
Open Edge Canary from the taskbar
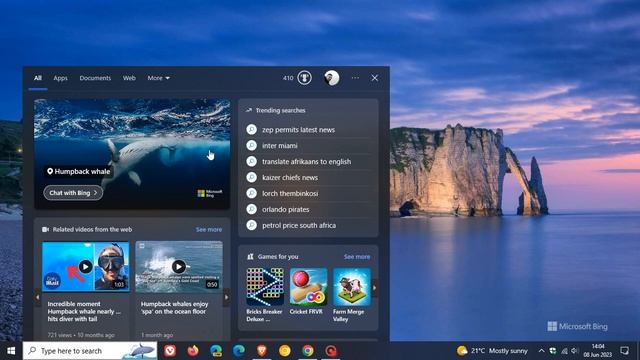(216, 351)
